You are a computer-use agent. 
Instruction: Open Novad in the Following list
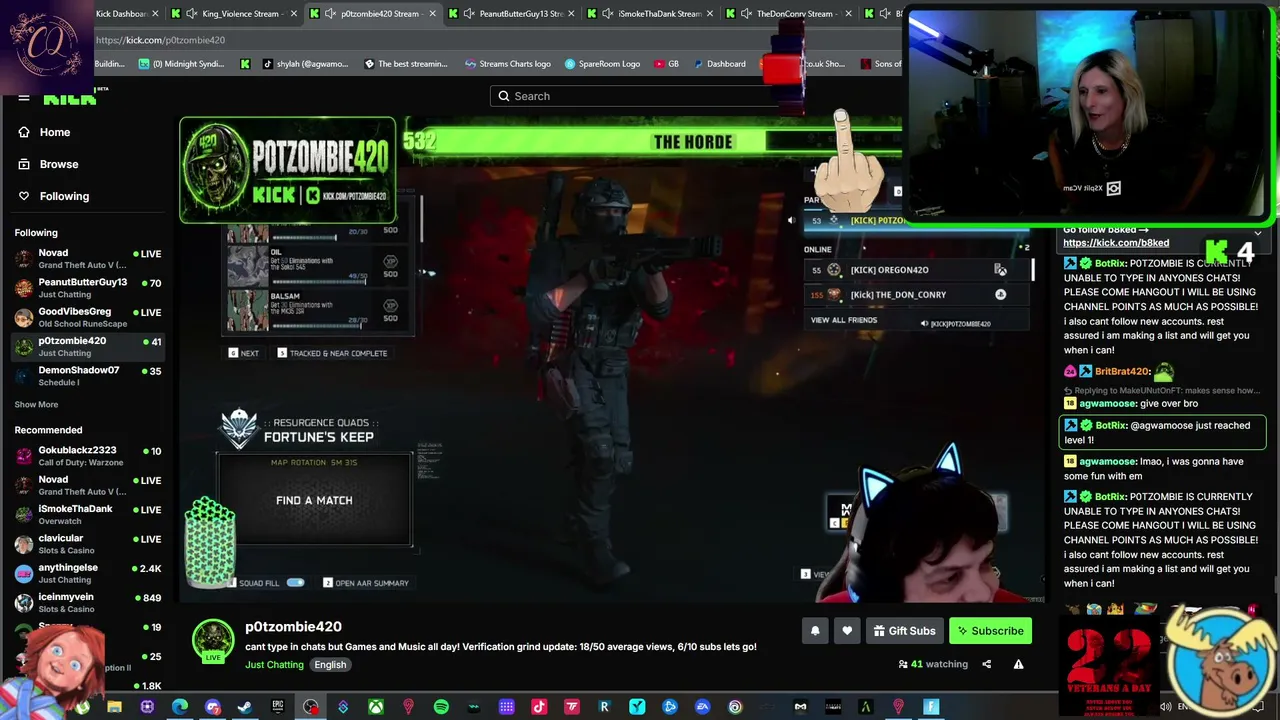(88, 259)
